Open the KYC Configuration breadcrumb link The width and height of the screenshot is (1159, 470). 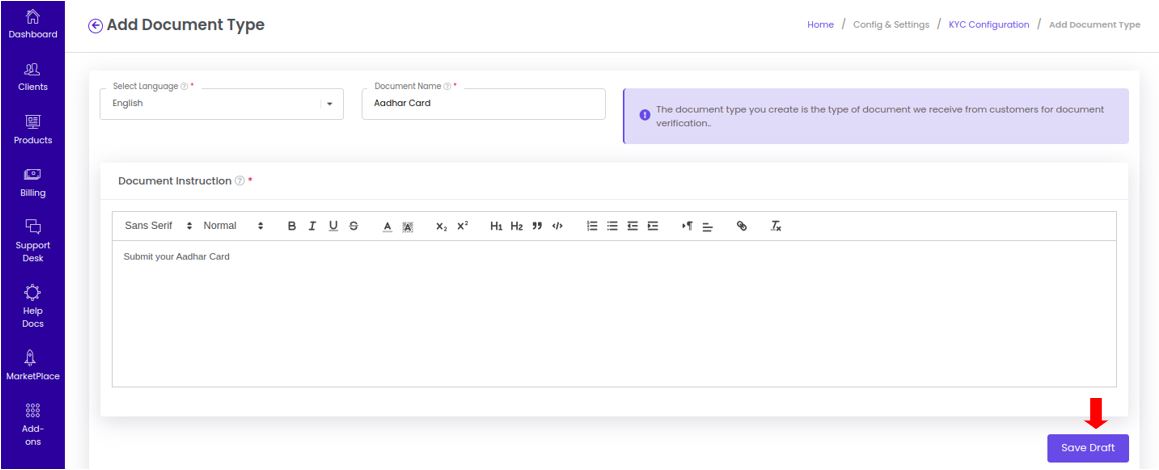point(989,25)
